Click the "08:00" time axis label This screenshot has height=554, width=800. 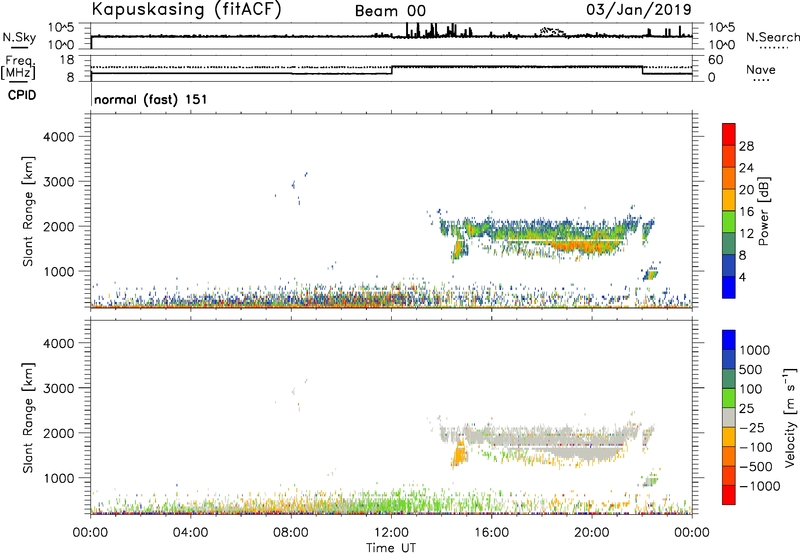pyautogui.click(x=291, y=533)
